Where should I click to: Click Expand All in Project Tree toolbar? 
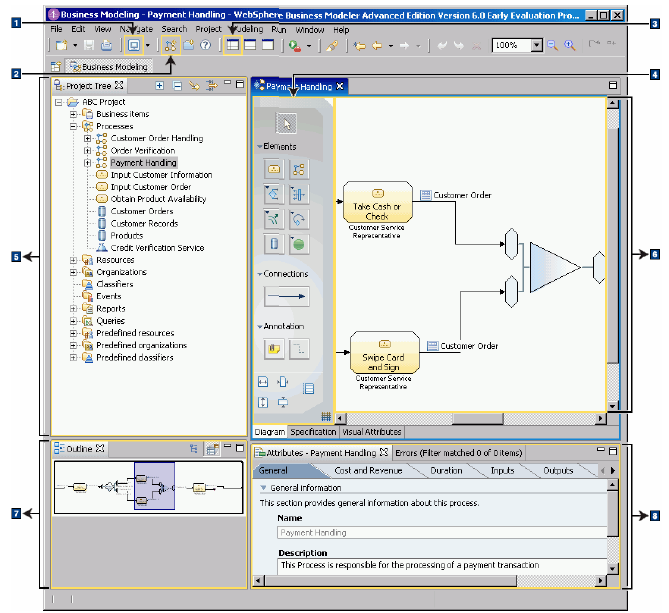click(x=160, y=86)
